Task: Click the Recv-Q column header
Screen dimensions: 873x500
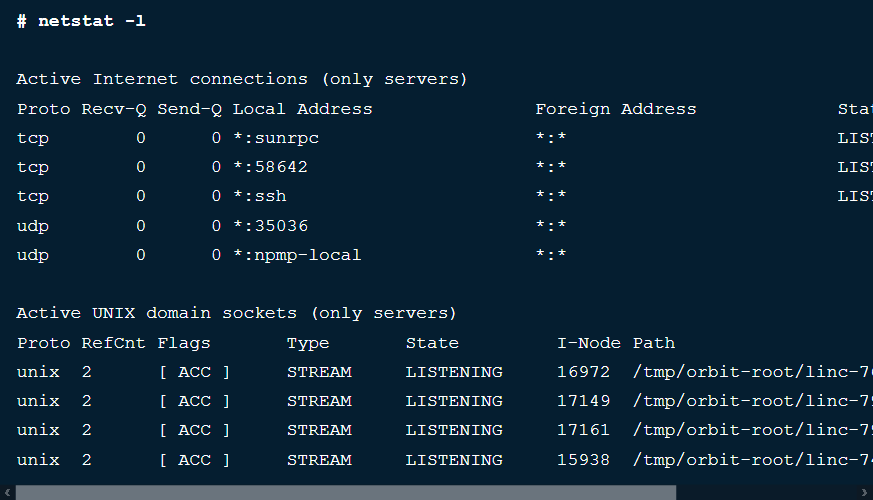Action: pyautogui.click(x=114, y=109)
